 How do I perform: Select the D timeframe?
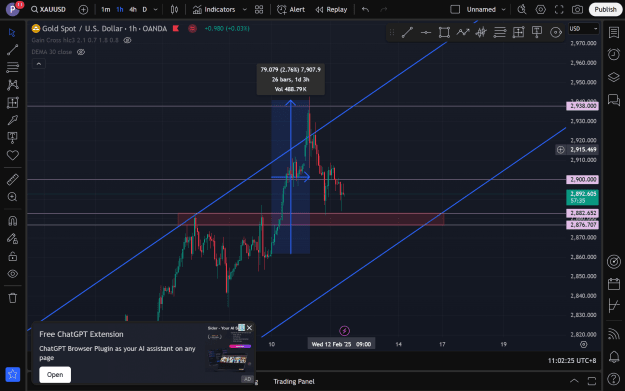coord(145,10)
